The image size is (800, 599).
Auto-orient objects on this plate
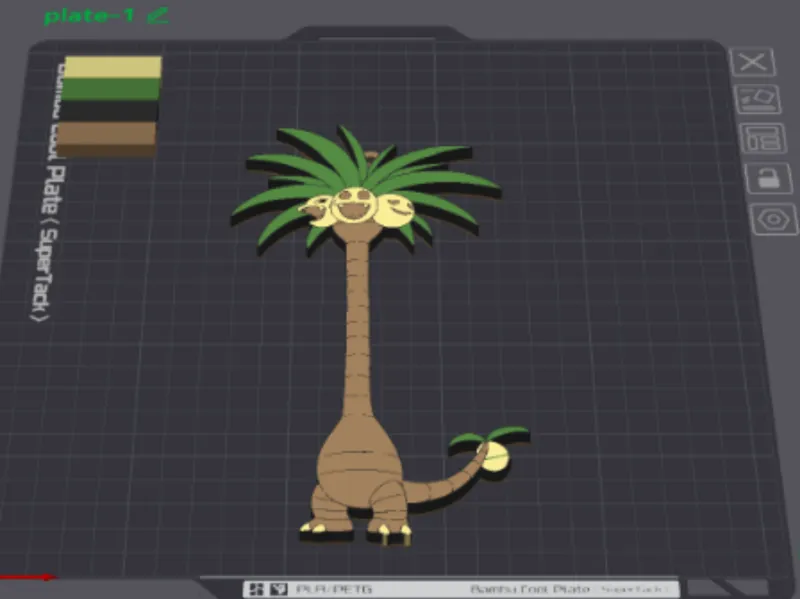[758, 99]
